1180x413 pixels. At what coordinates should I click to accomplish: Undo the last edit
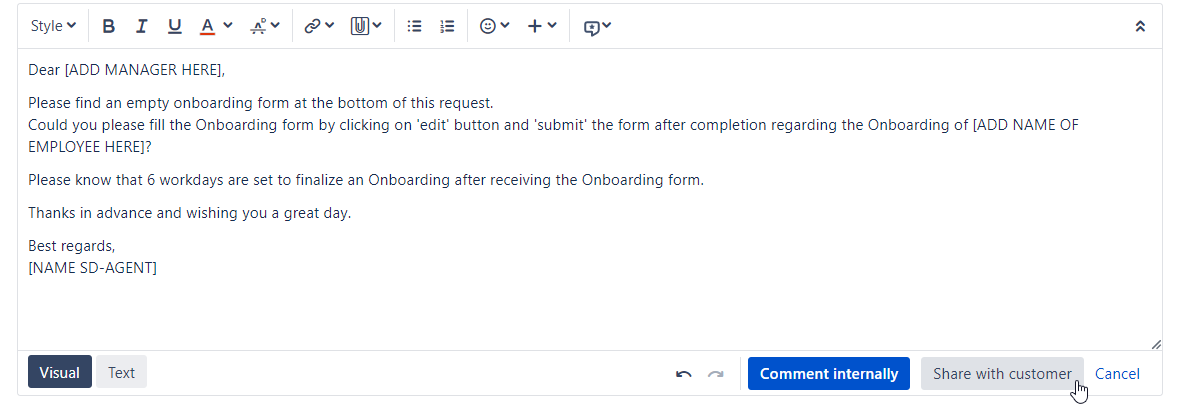pos(683,374)
